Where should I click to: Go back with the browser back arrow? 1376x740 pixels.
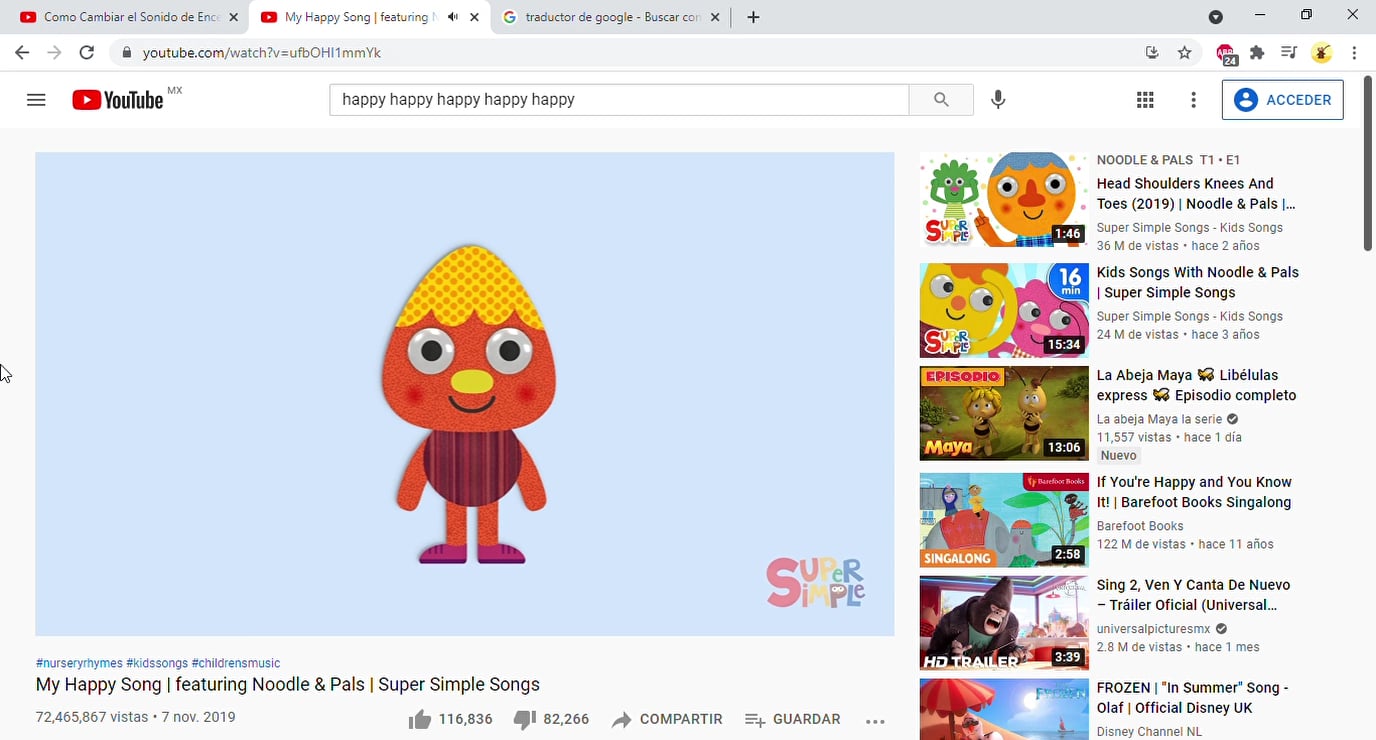click(x=22, y=53)
